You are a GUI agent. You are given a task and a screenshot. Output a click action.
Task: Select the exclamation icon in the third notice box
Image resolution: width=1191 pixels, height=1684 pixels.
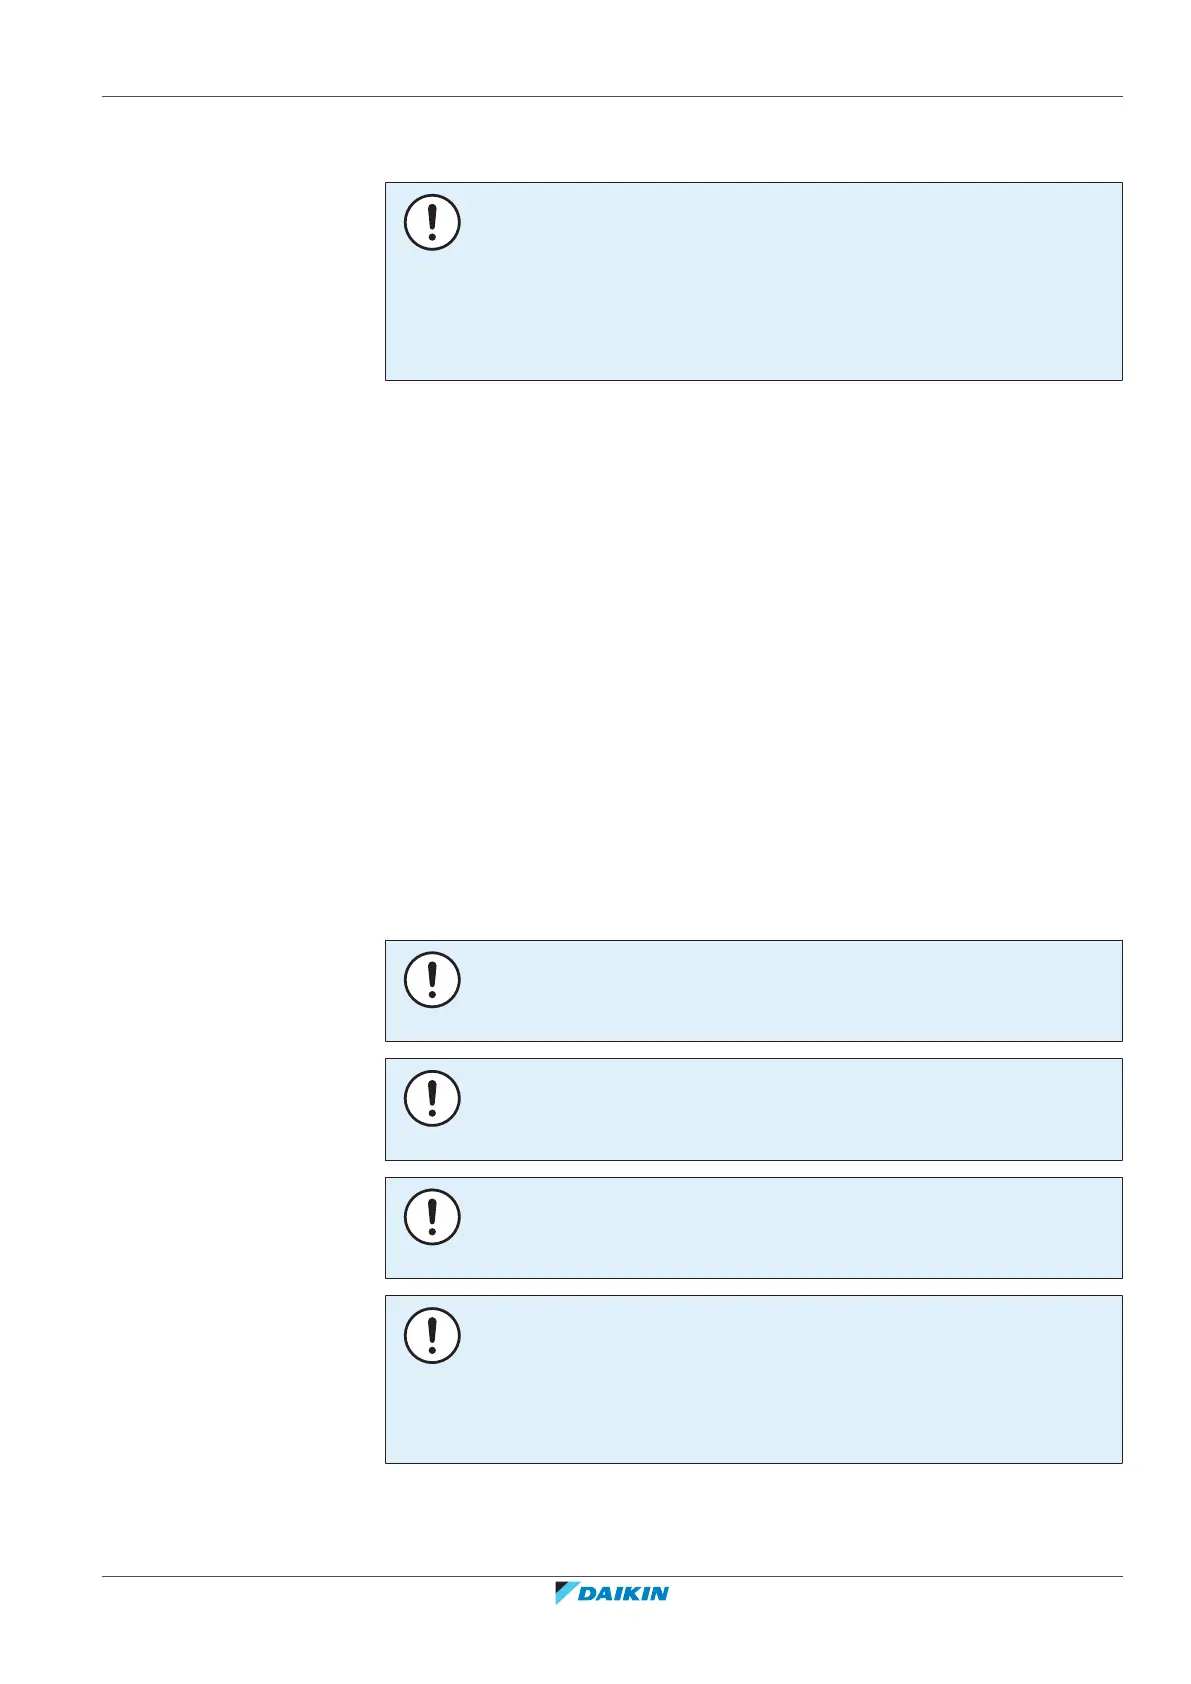click(432, 1098)
